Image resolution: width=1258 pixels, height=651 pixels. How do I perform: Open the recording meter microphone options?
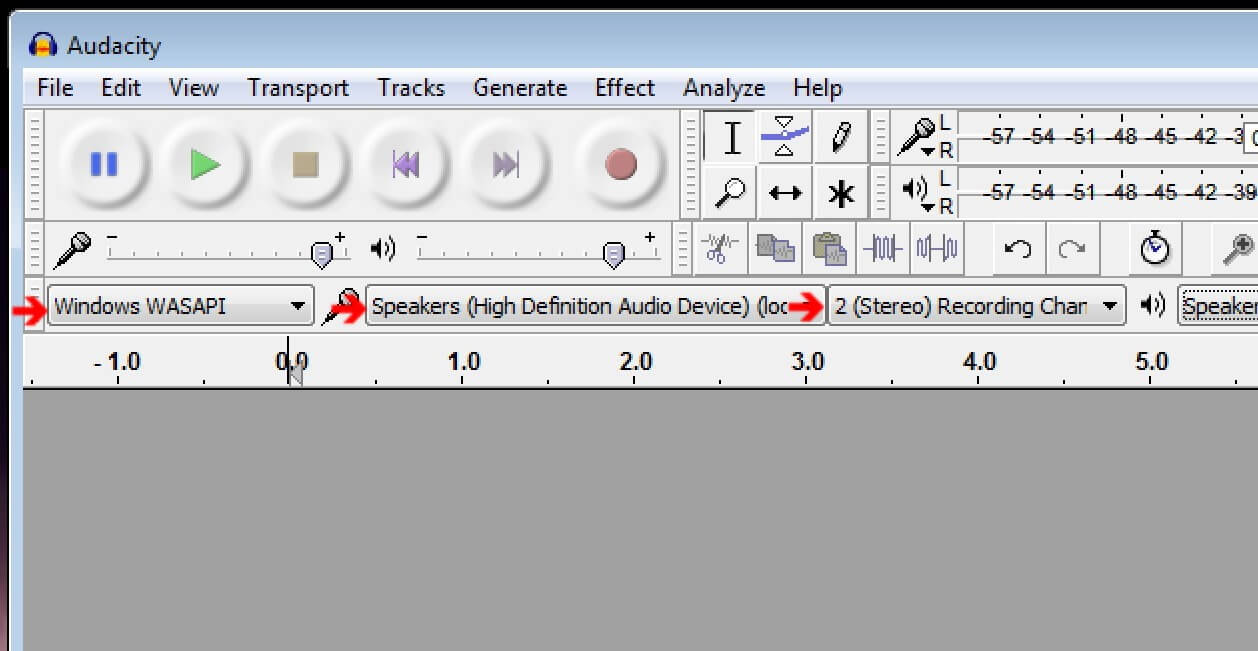tap(917, 137)
